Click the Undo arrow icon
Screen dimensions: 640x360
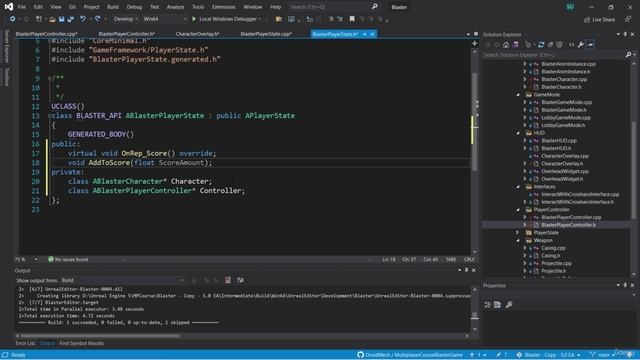(x=83, y=19)
